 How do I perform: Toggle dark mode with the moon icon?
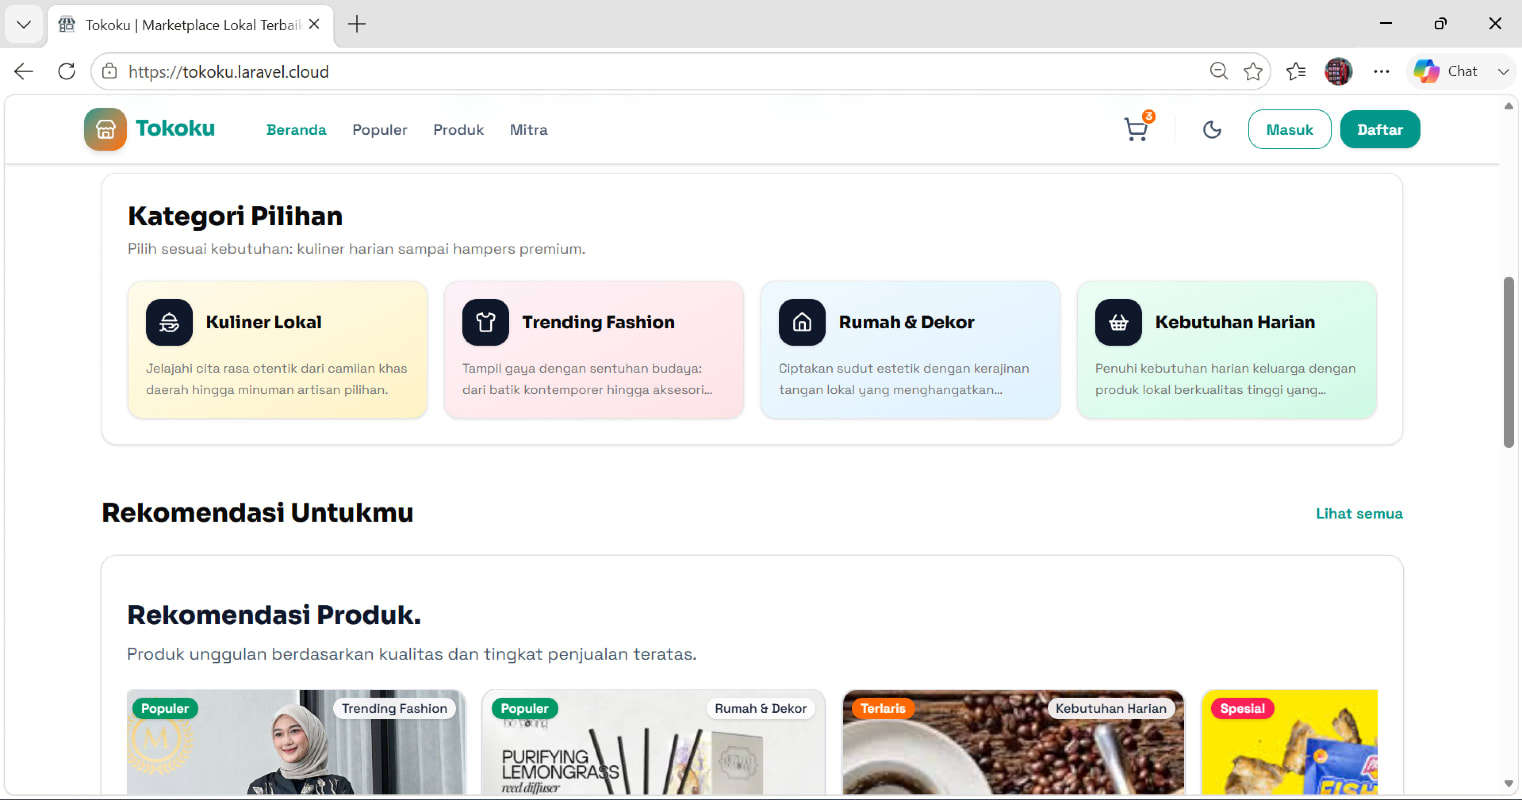(x=1212, y=129)
